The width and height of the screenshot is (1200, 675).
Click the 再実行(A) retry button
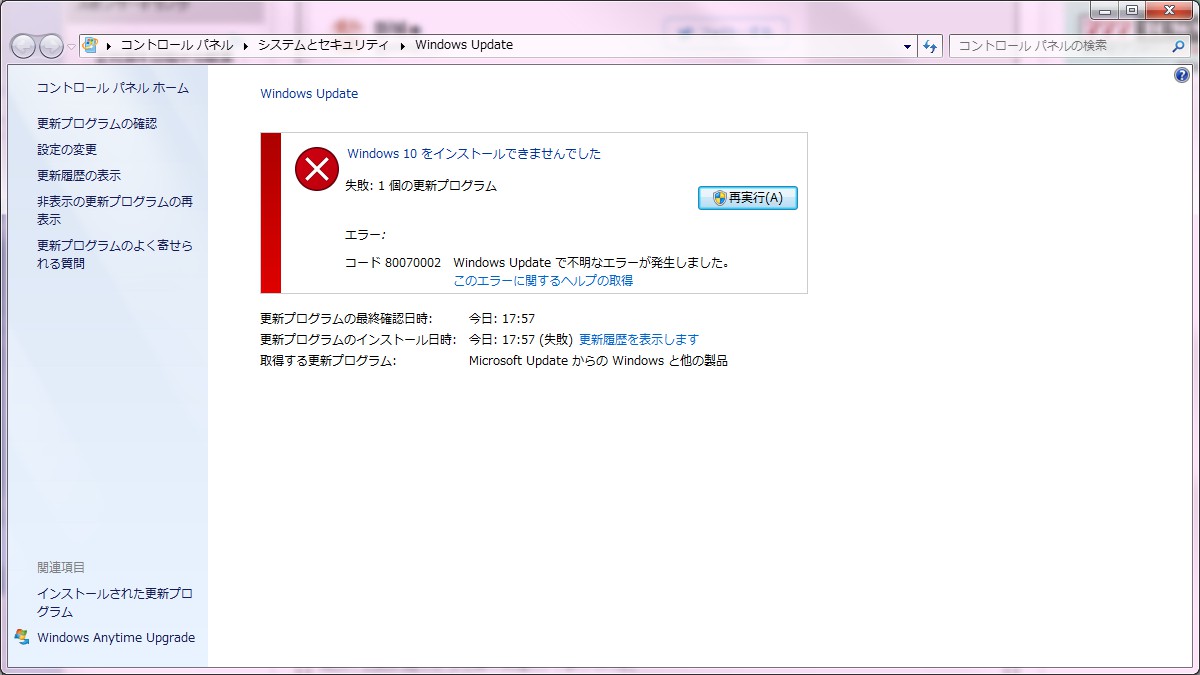747,198
